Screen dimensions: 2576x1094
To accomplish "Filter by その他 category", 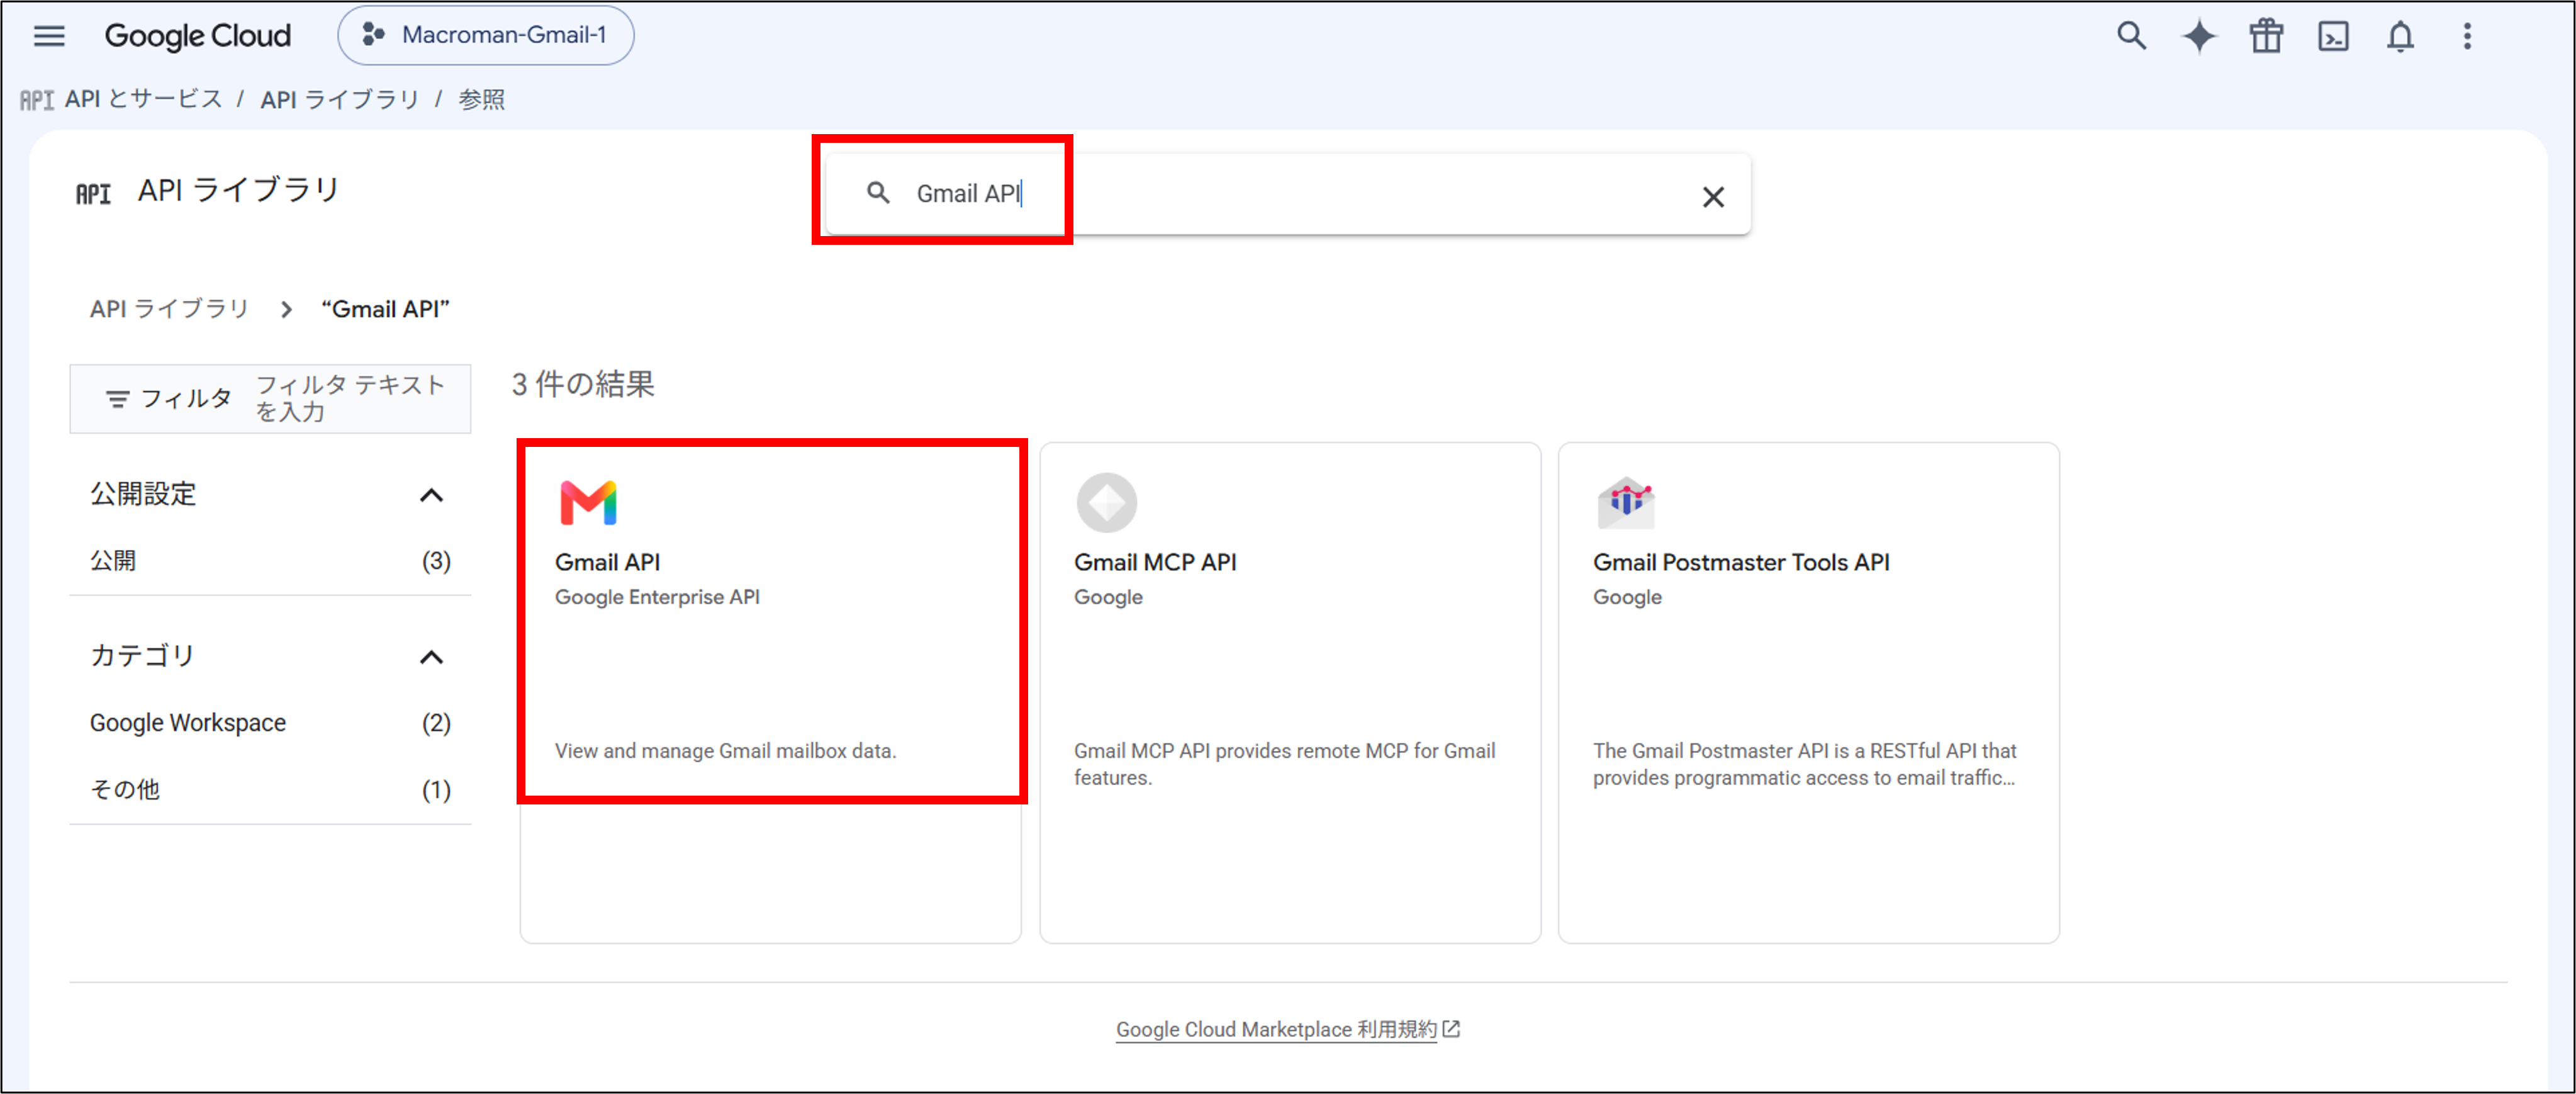I will (270, 790).
